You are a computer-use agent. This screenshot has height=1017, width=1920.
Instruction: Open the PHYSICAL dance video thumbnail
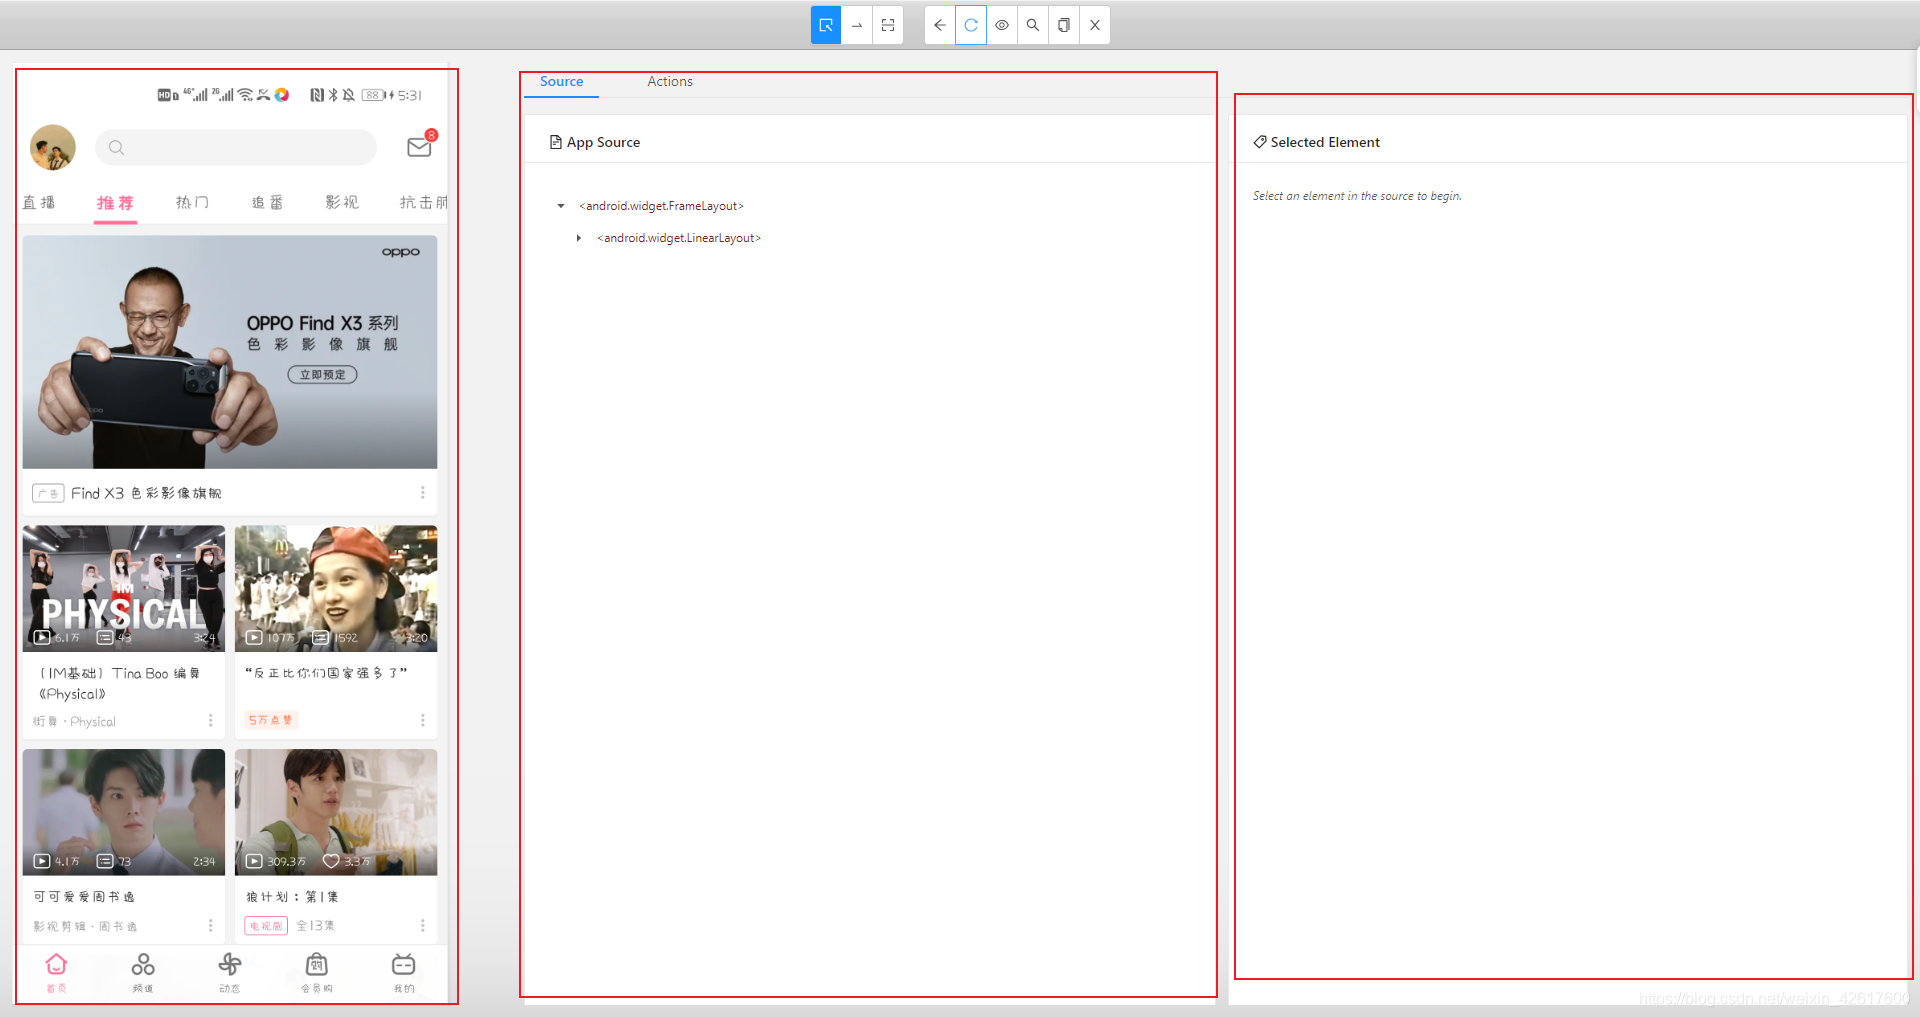[x=124, y=588]
